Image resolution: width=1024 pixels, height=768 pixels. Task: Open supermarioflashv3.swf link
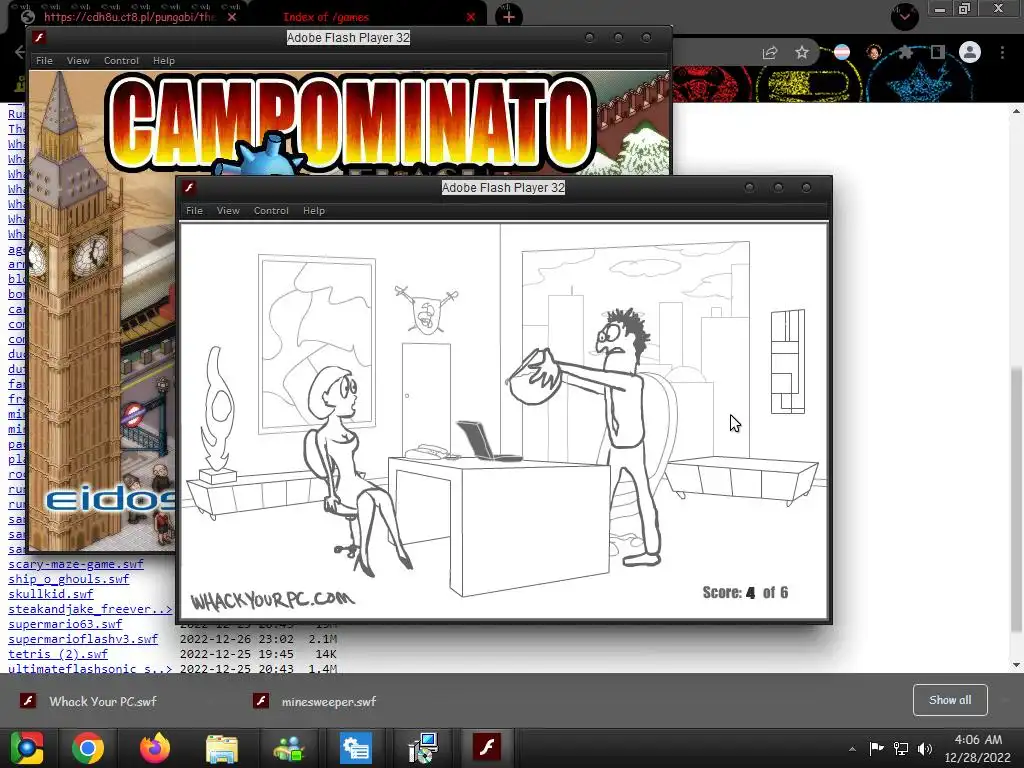[83, 639]
